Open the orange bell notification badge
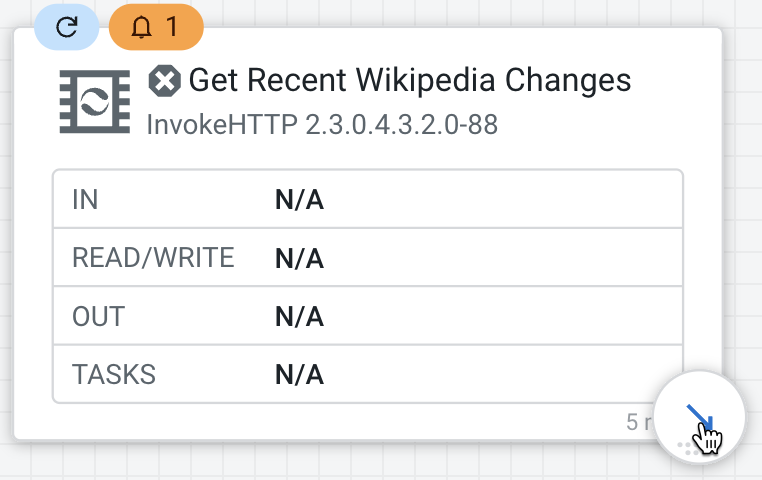This screenshot has width=762, height=480. (155, 27)
